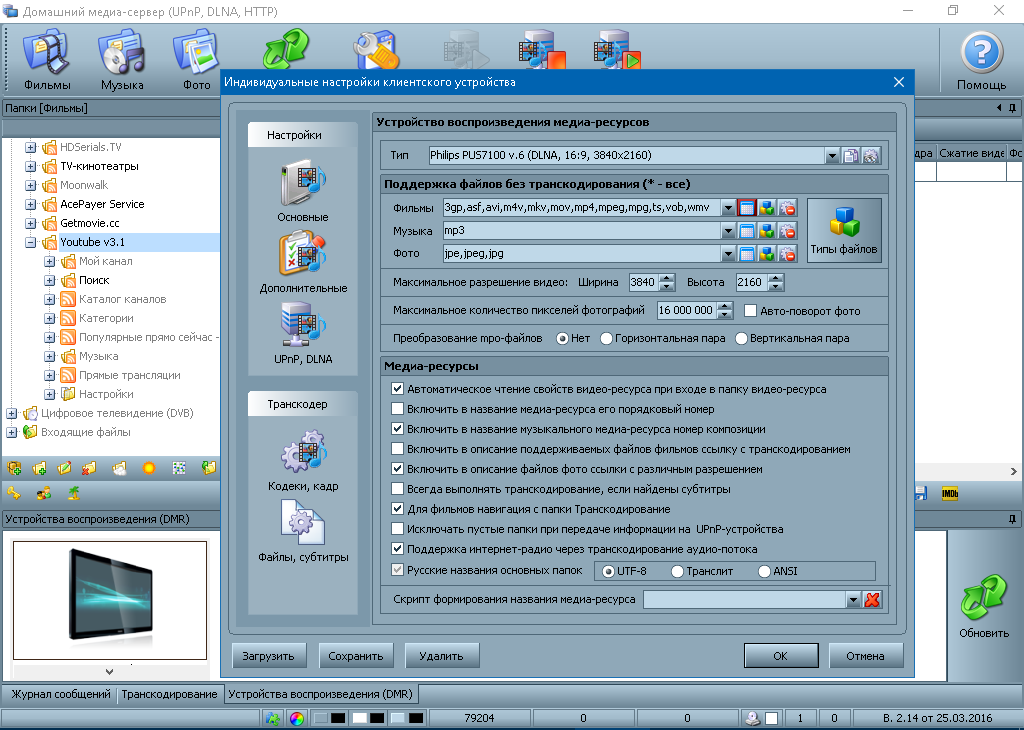Switch to Транскодирование tab

pos(169,694)
